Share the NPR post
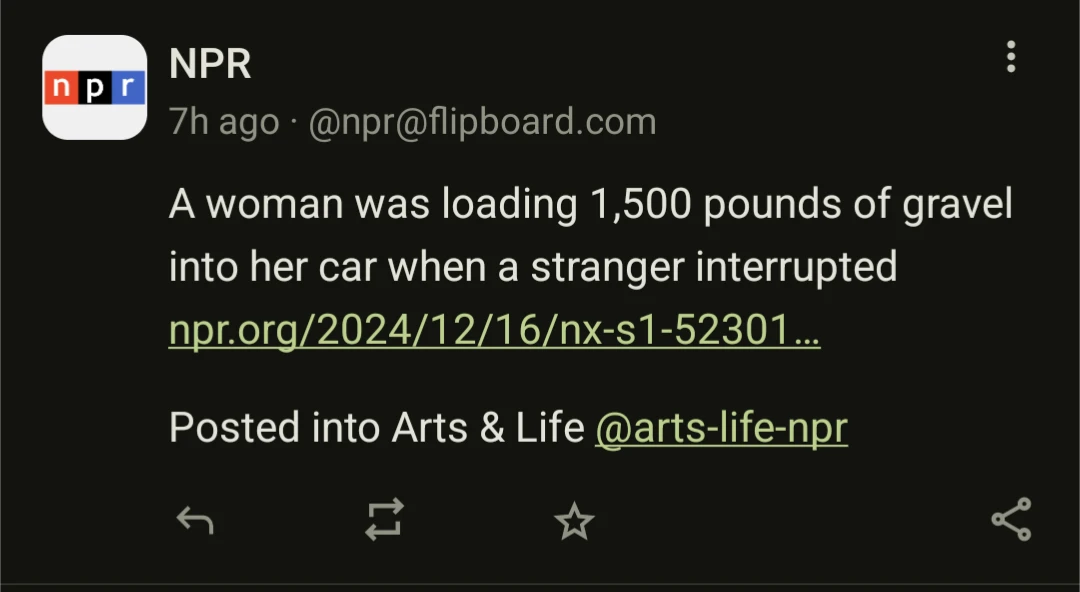 (x=1010, y=520)
